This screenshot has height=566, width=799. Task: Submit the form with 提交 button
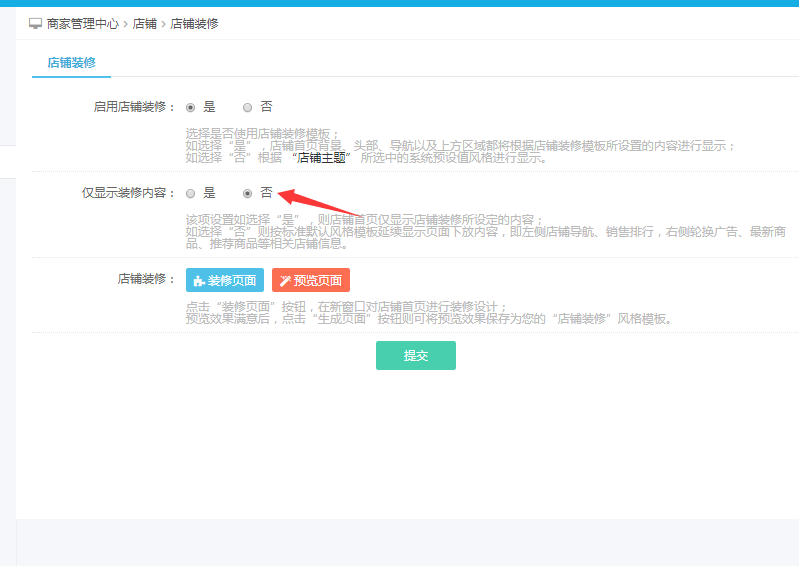415,356
